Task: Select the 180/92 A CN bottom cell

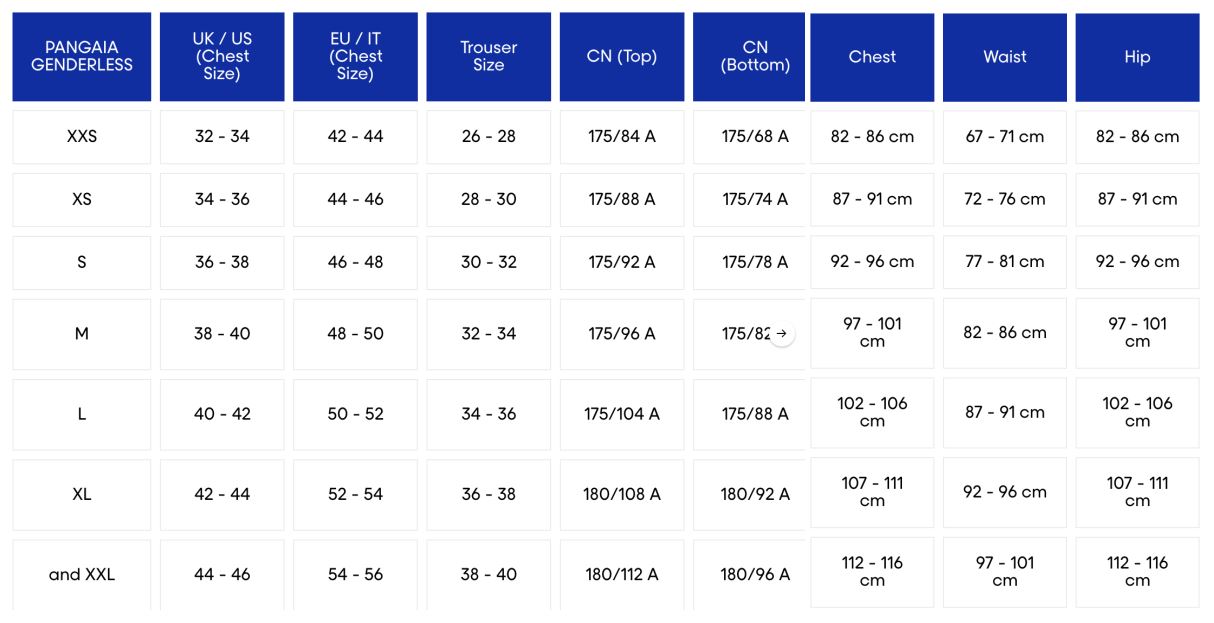Action: [x=755, y=494]
